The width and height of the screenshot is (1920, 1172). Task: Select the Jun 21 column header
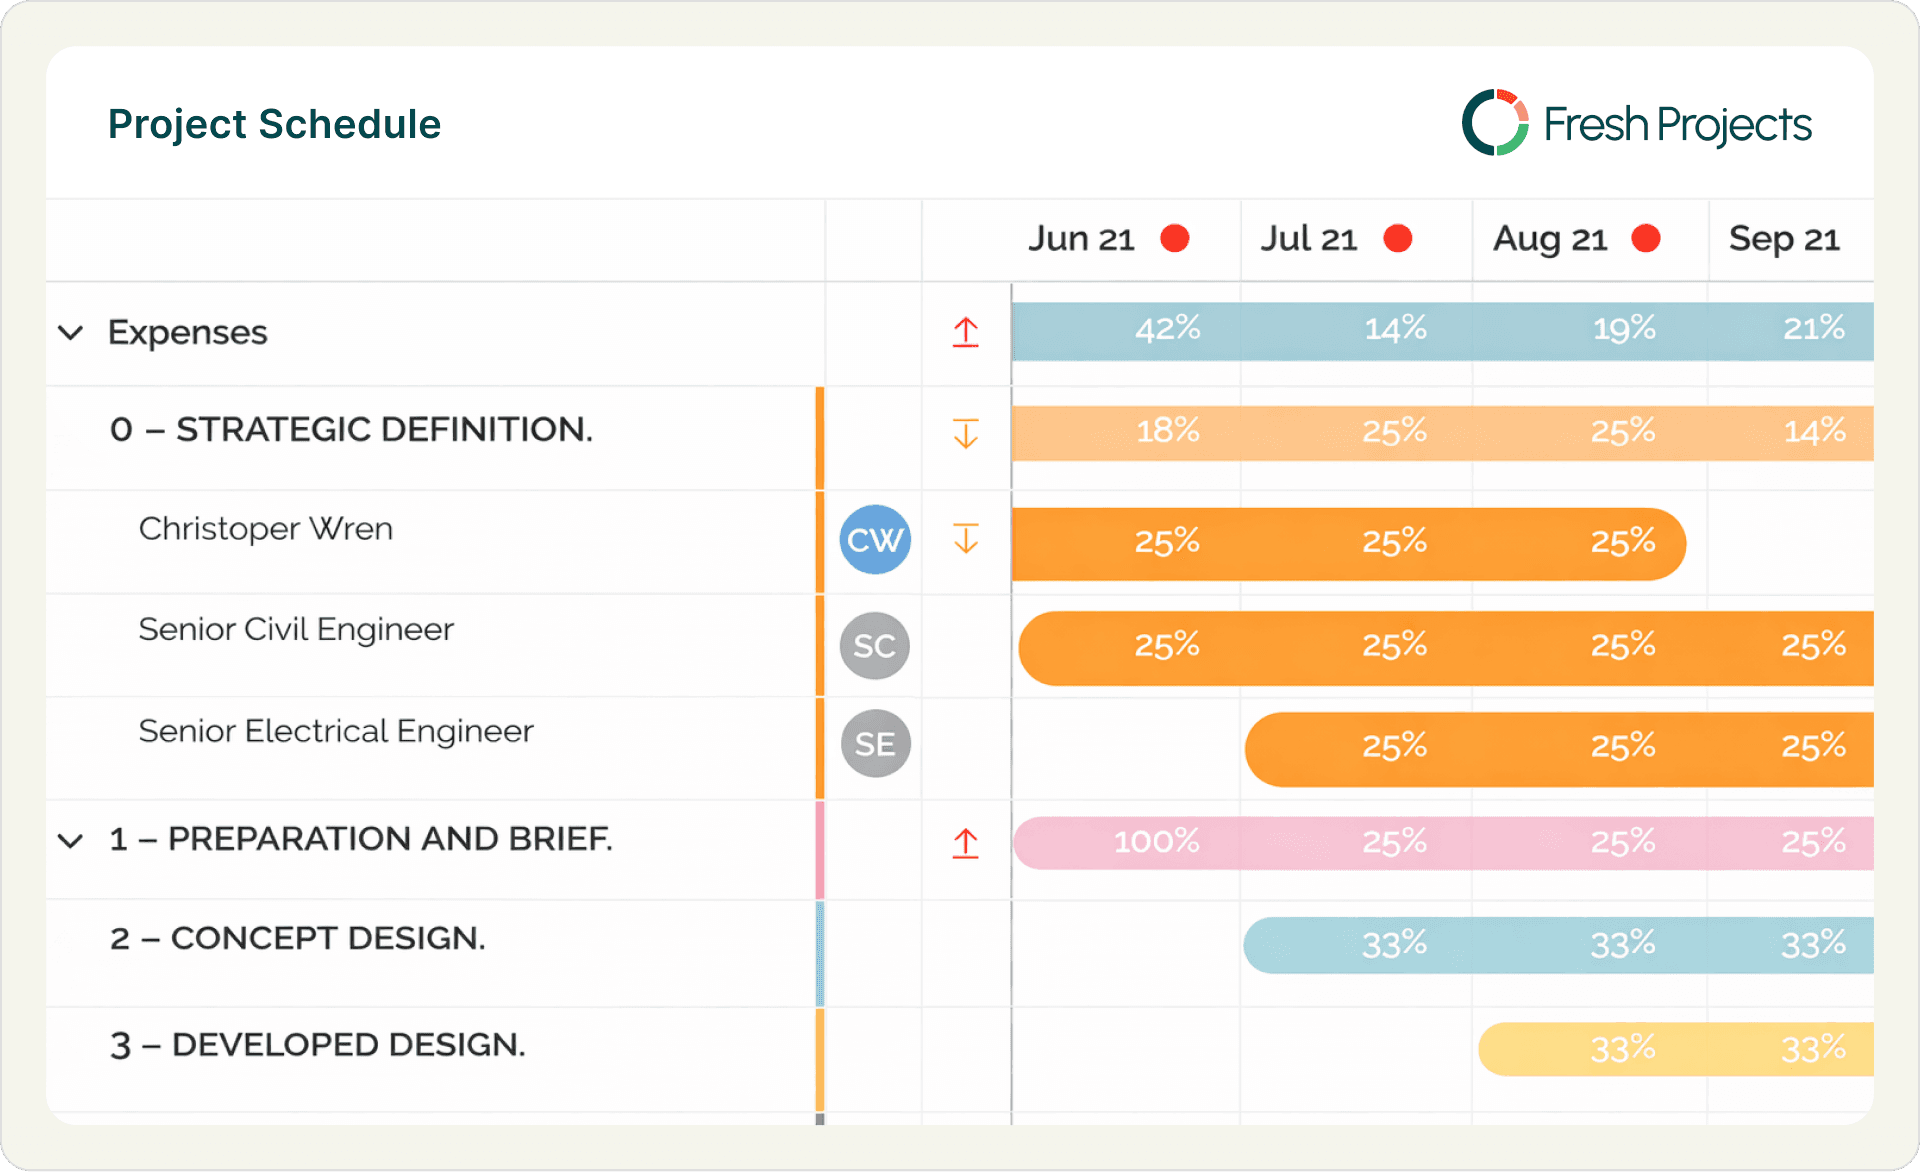pos(1081,239)
